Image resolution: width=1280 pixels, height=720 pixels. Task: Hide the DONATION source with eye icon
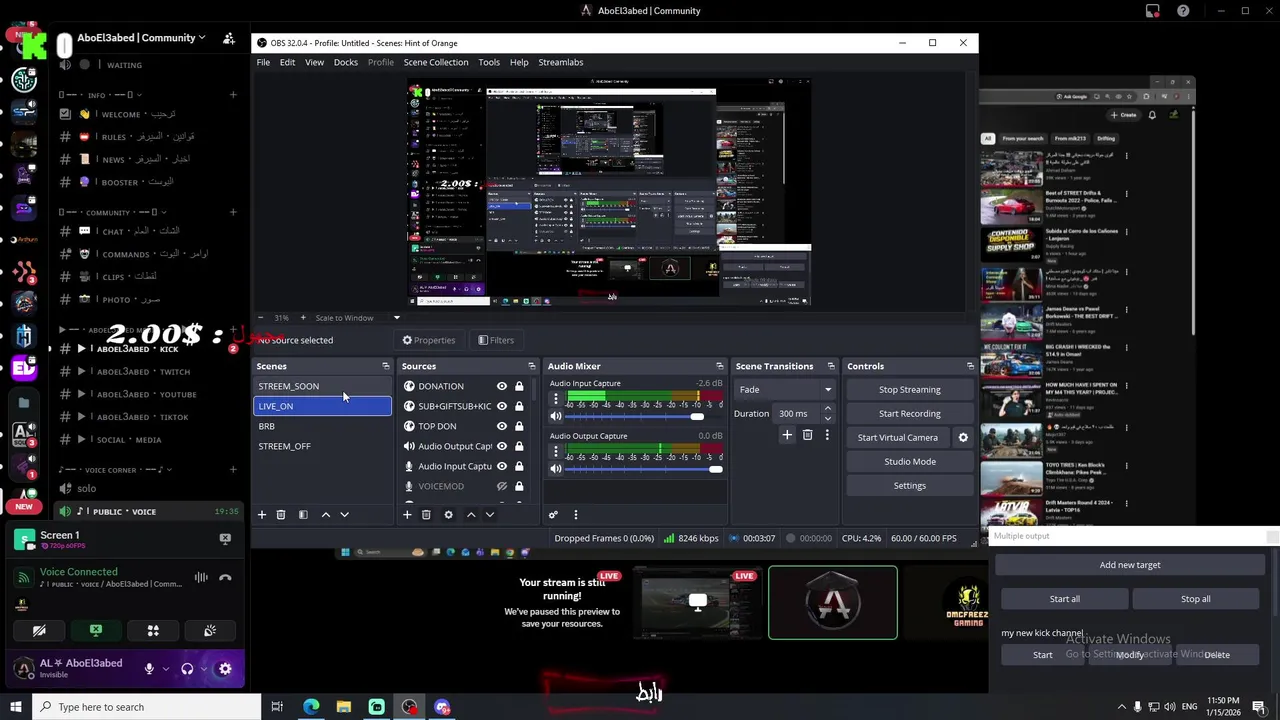pos(502,386)
